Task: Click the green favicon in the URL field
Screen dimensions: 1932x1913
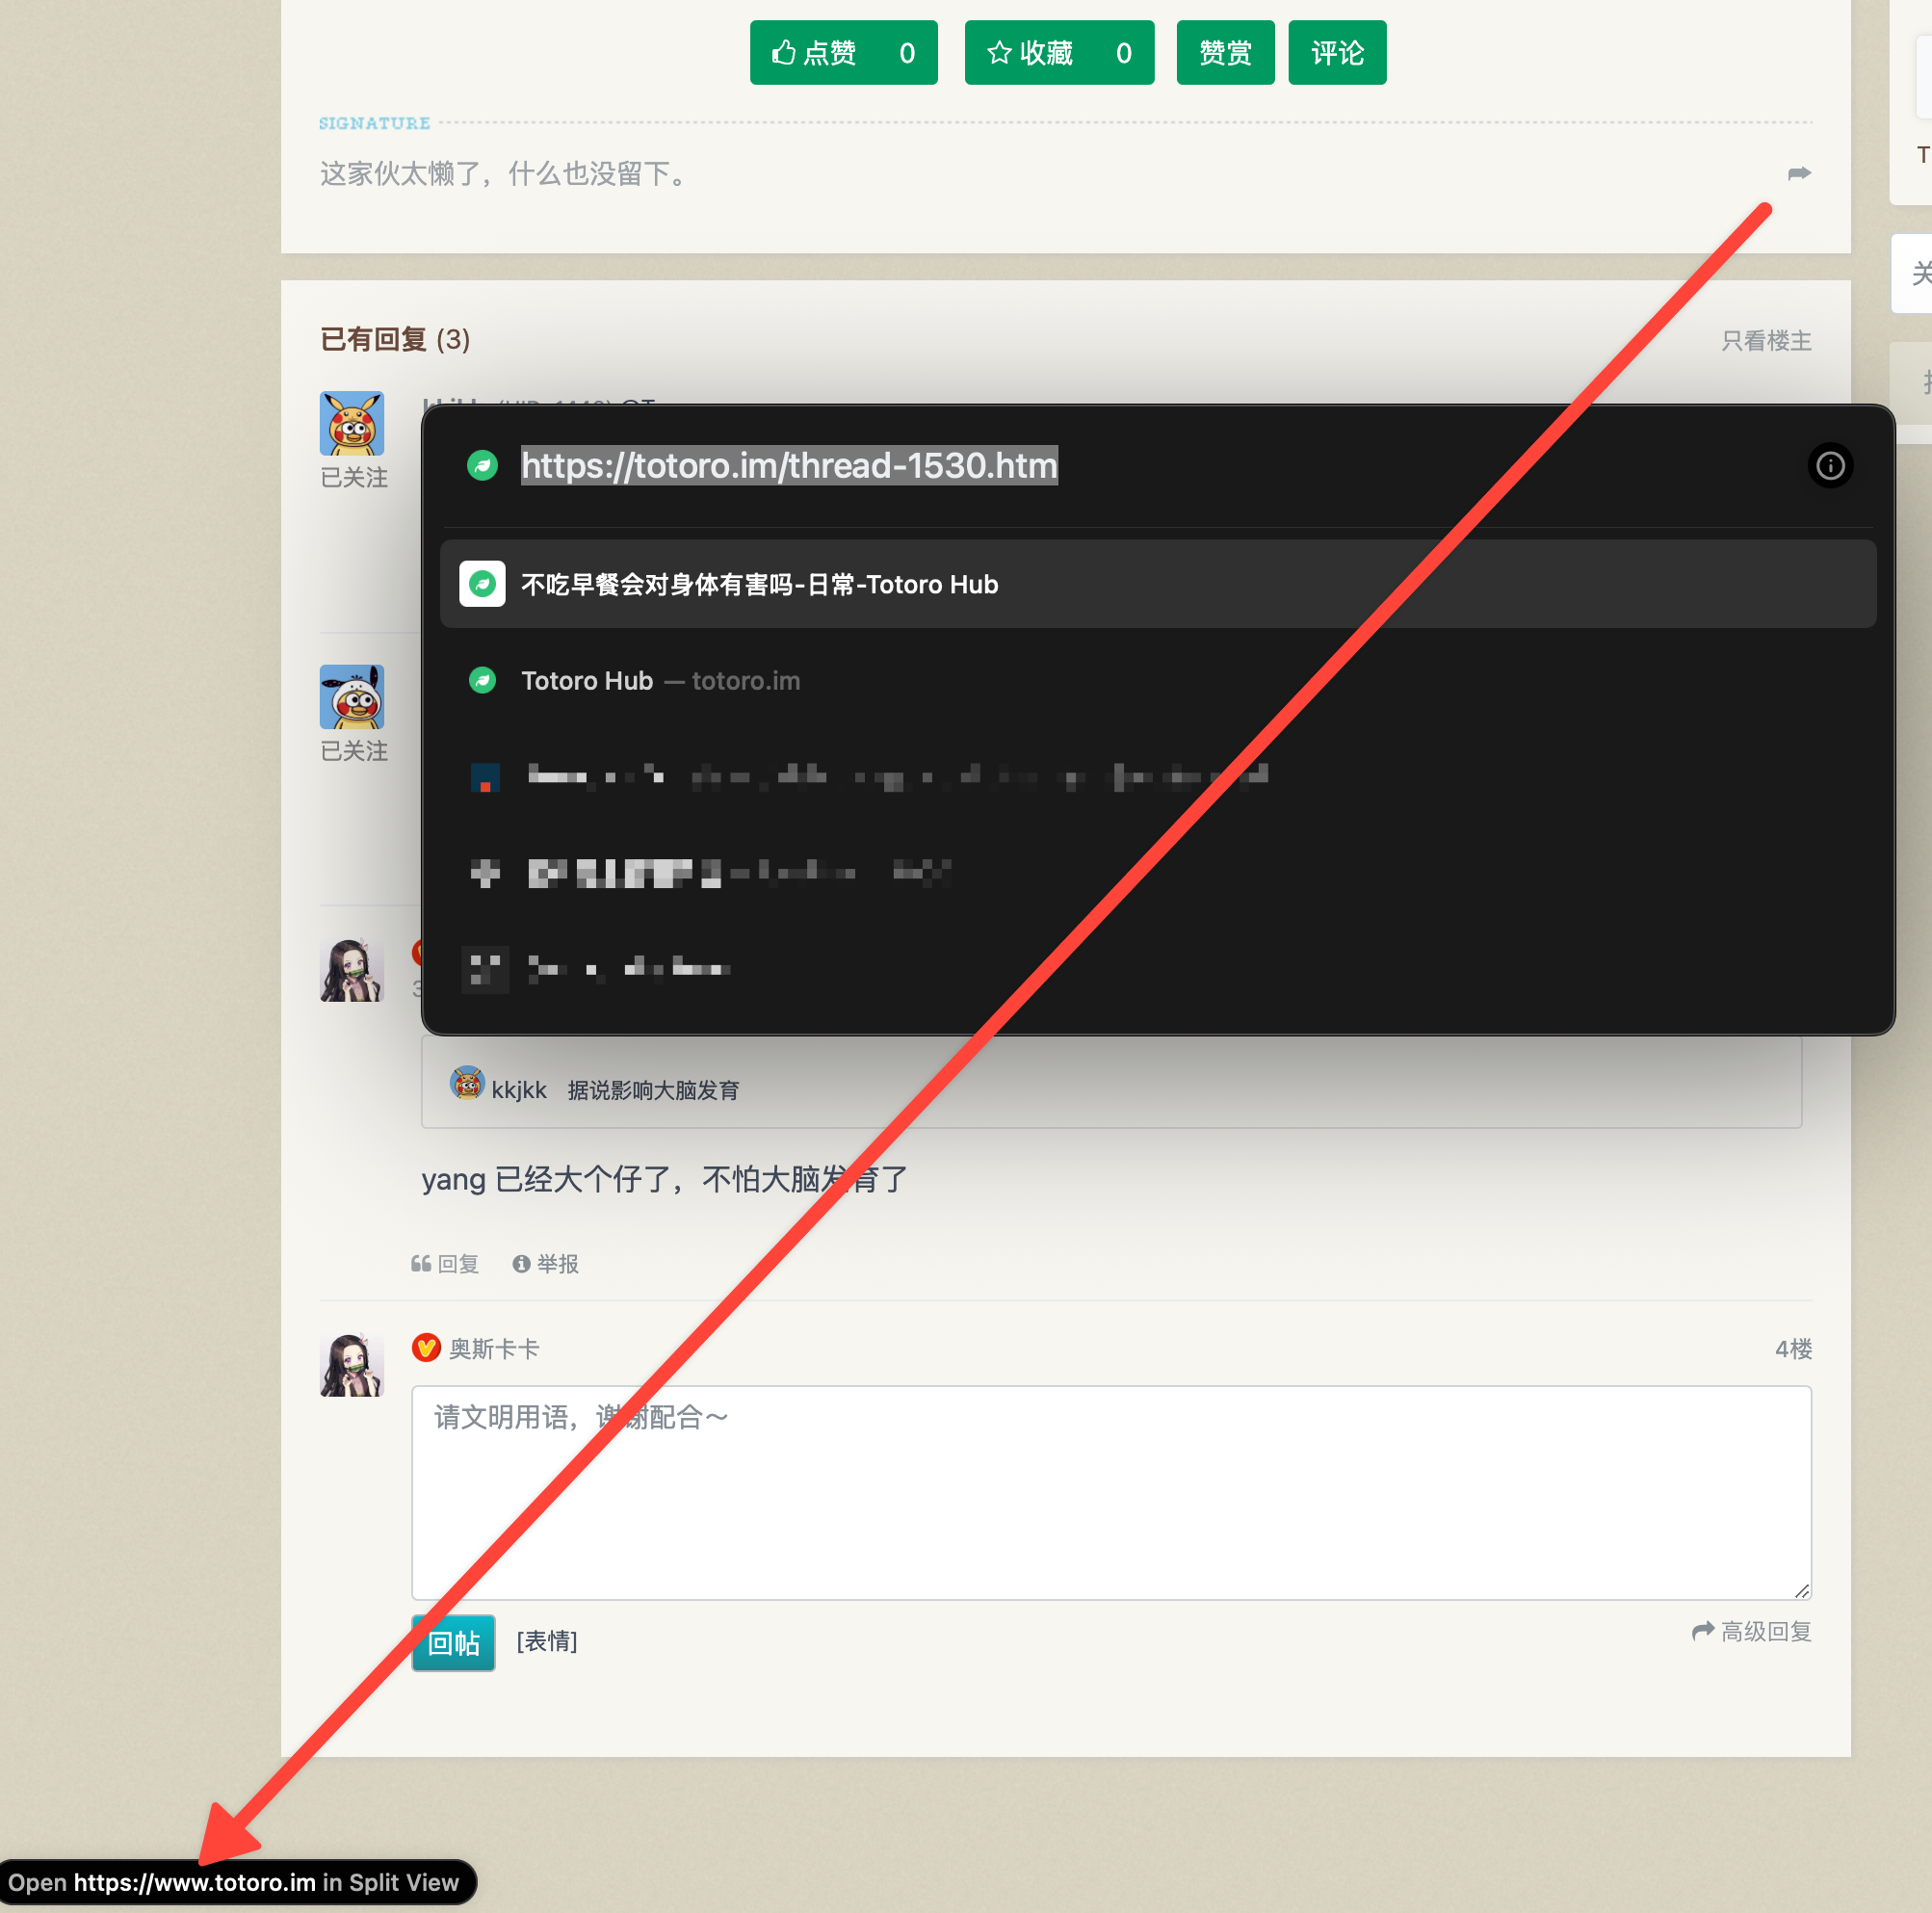Action: coord(483,466)
